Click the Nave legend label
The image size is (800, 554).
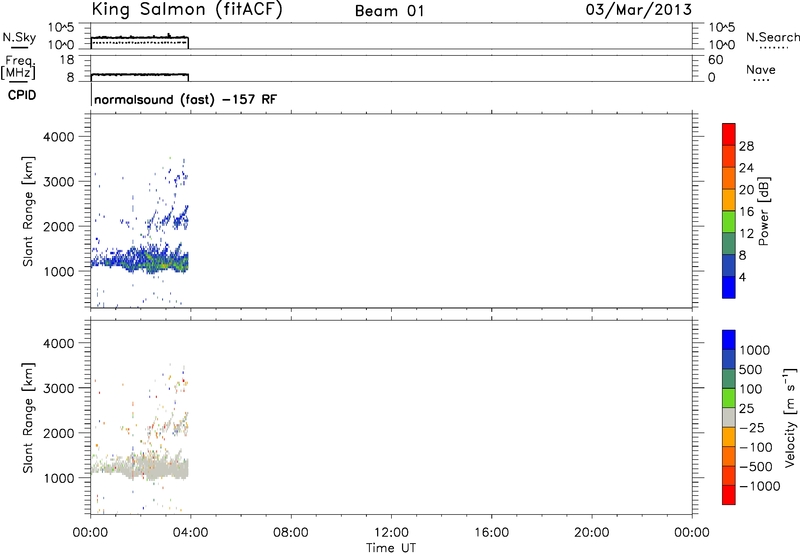pos(761,70)
